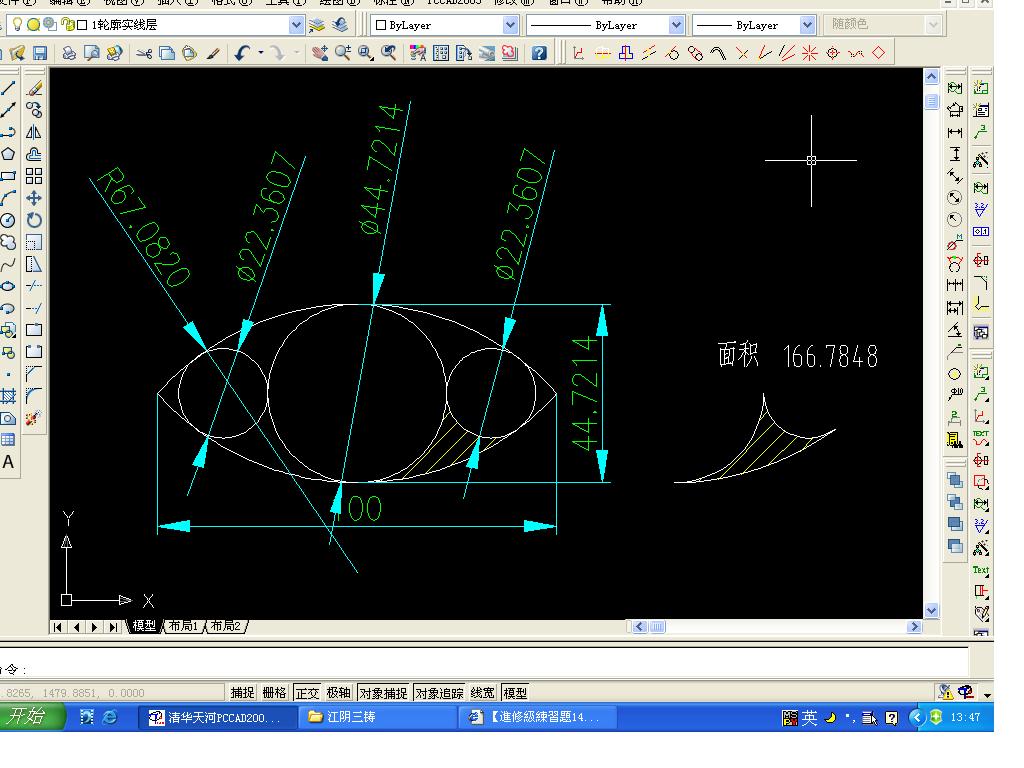
Task: Open the ByLayer linetype dropdown
Action: [676, 25]
